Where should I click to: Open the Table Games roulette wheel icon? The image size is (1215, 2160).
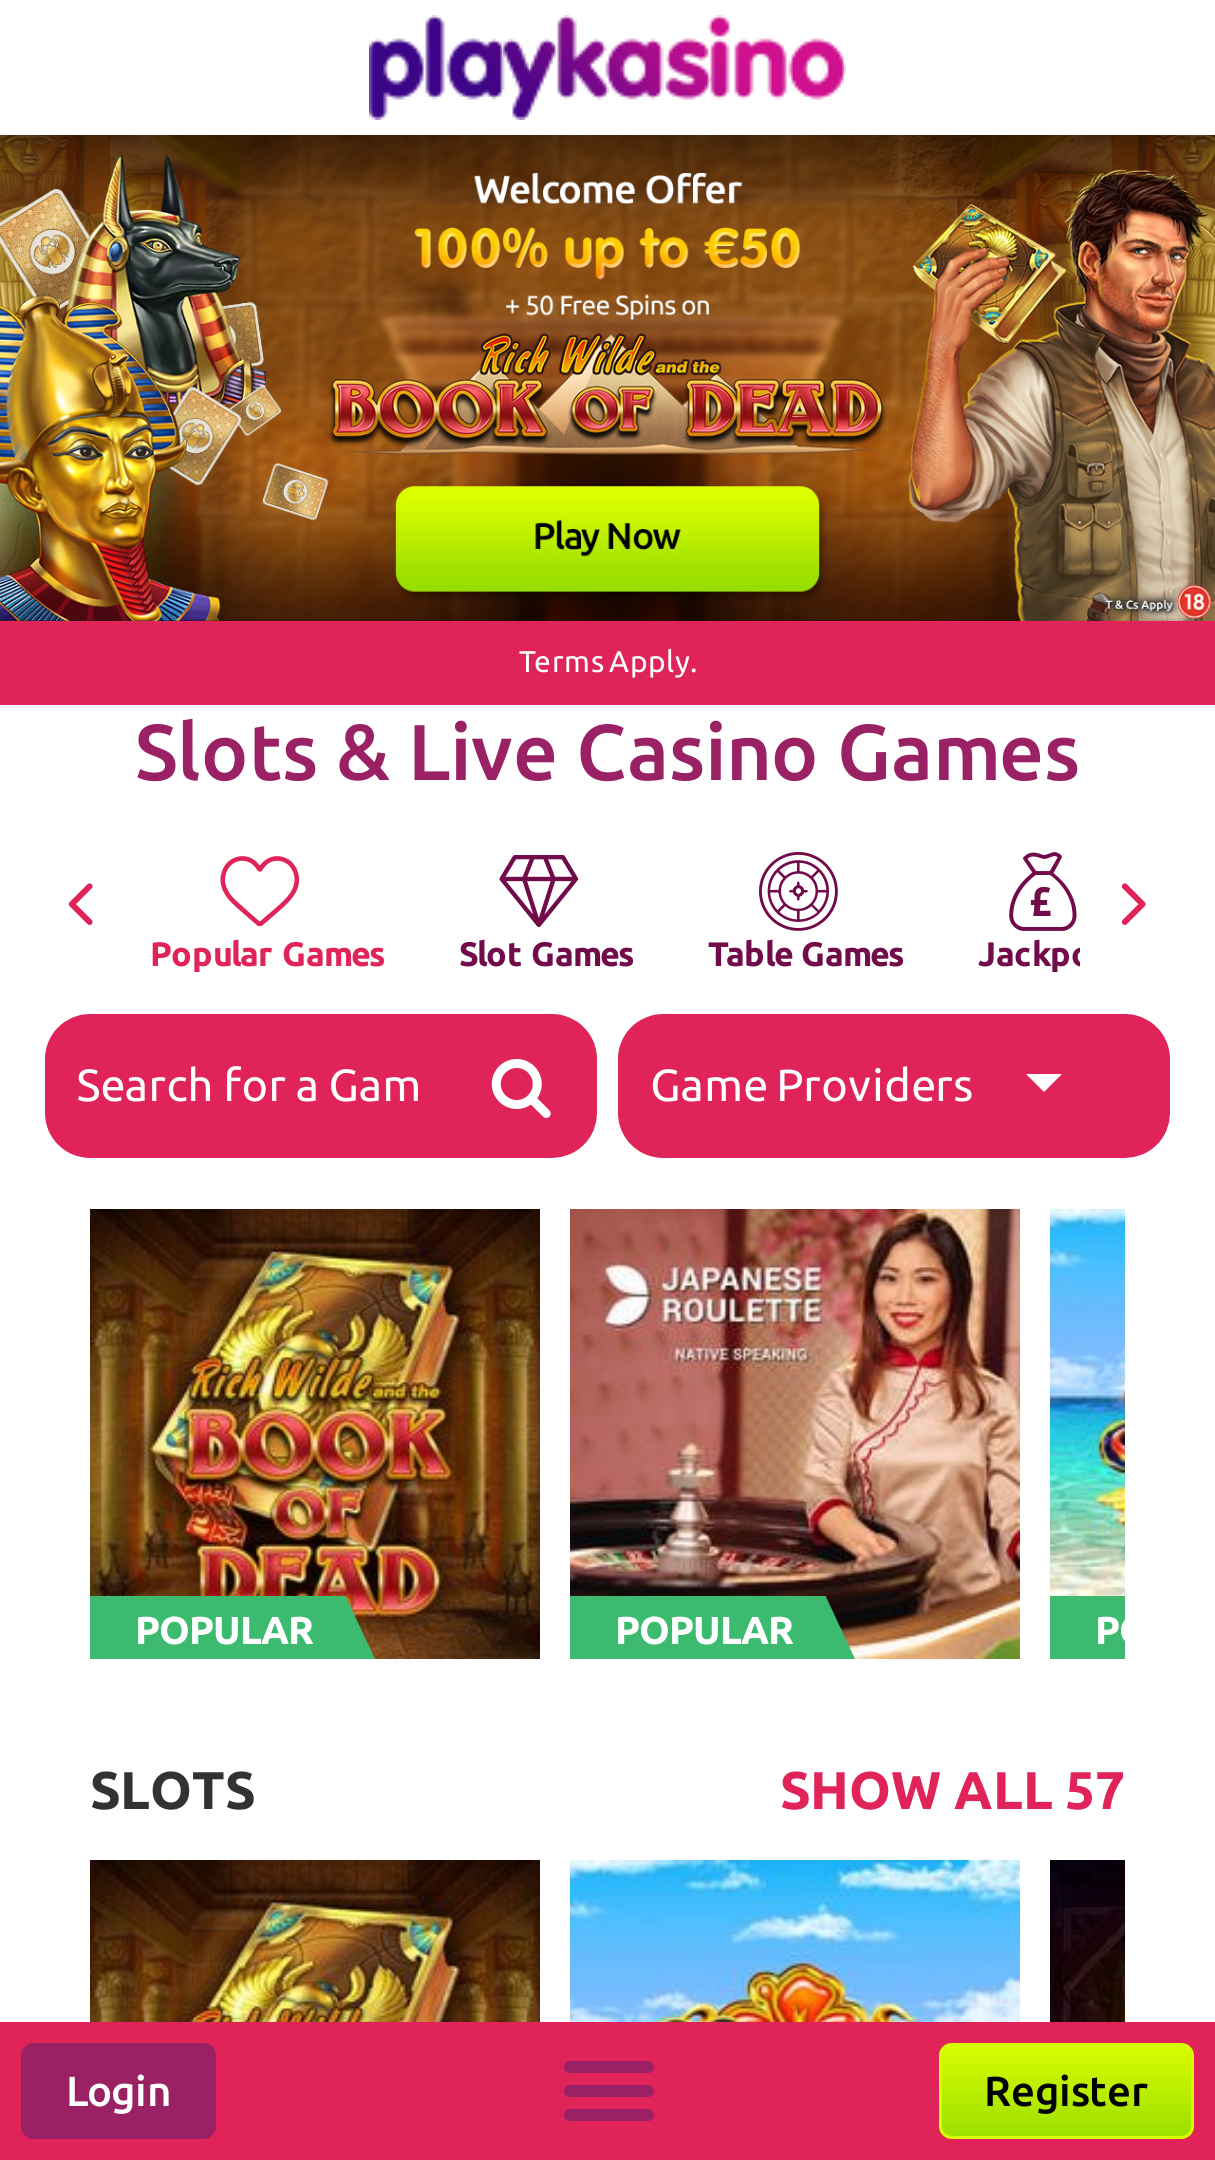tap(798, 891)
